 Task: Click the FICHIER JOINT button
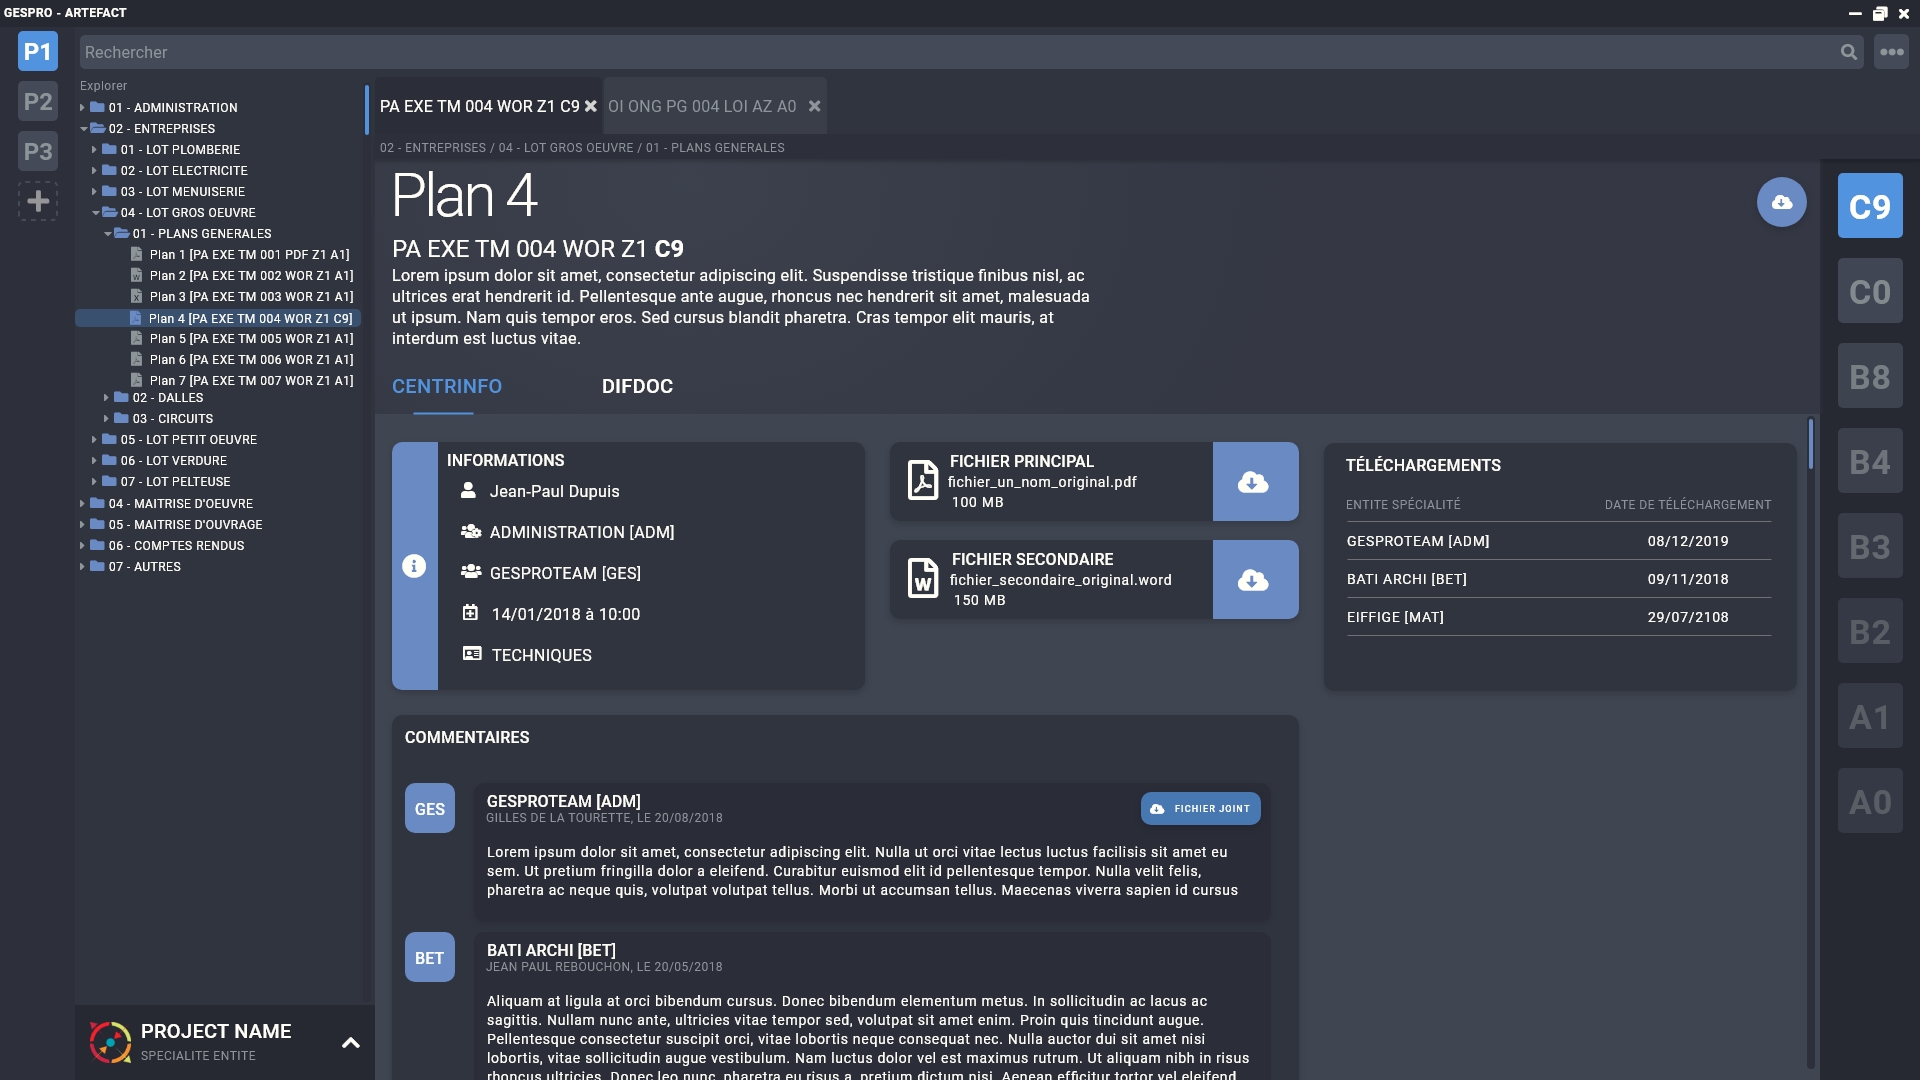tap(1200, 809)
